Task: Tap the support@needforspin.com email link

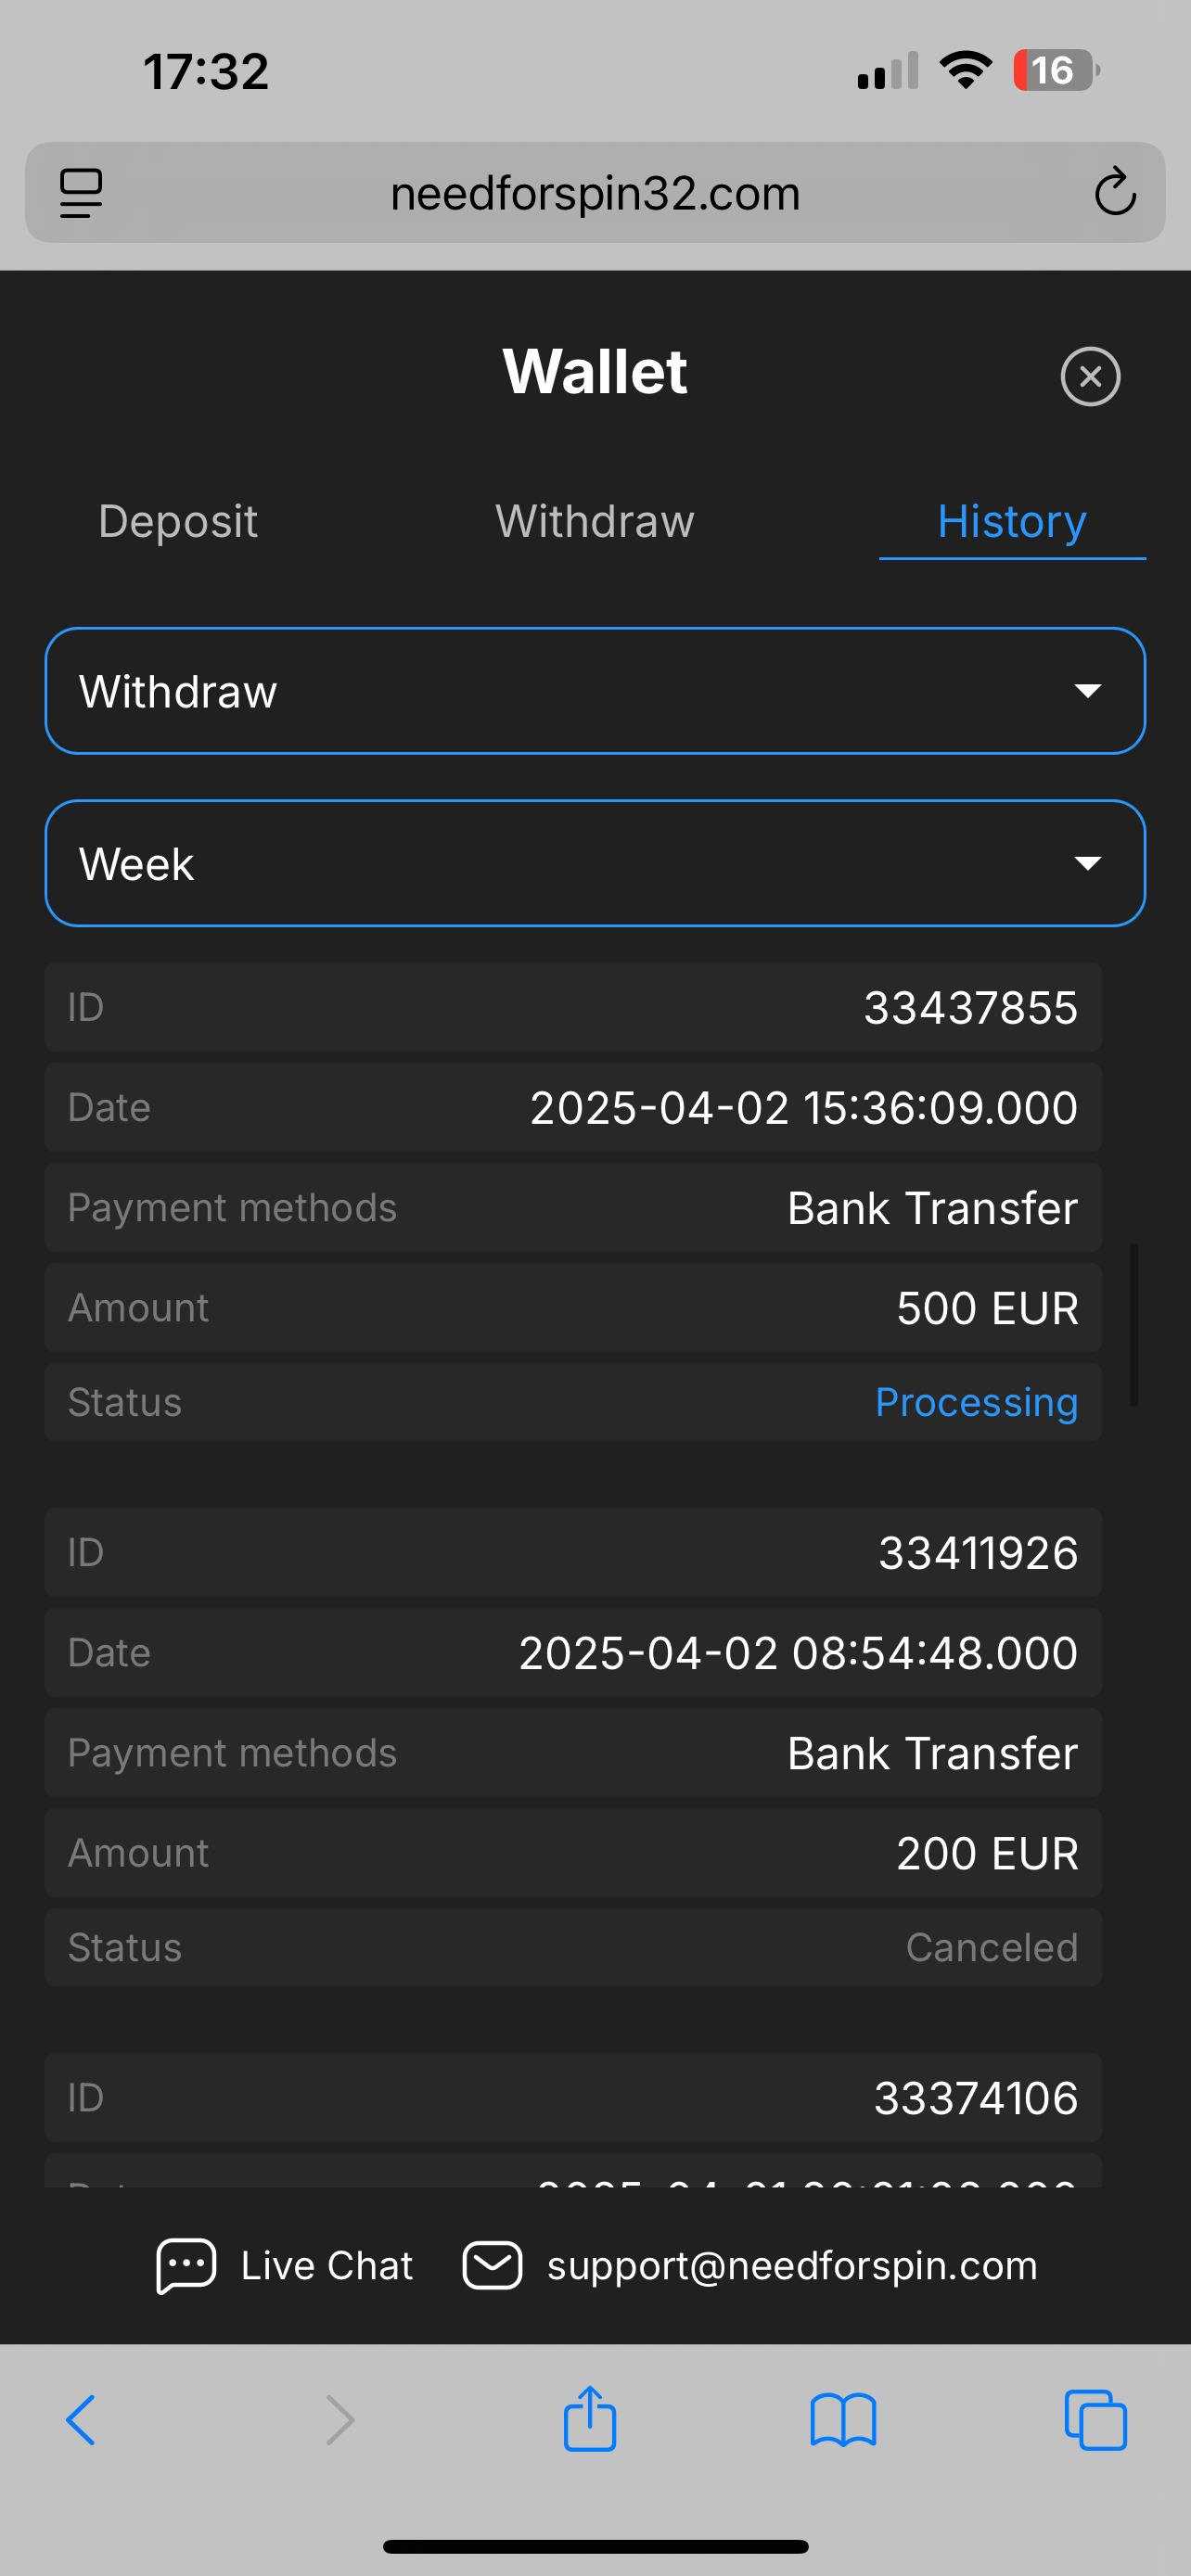Action: [792, 2266]
